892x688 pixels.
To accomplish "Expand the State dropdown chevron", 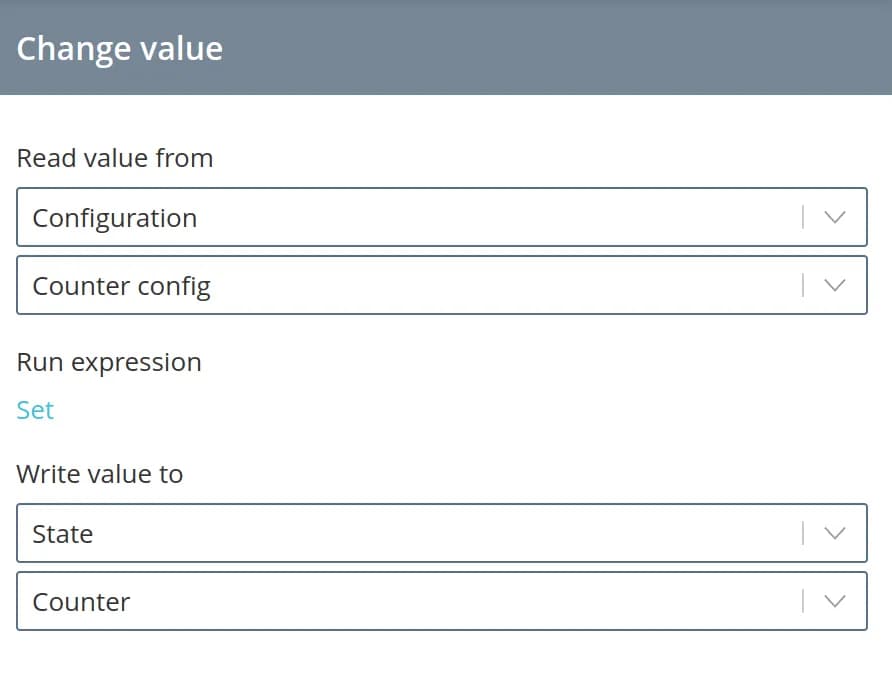I will tap(835, 533).
